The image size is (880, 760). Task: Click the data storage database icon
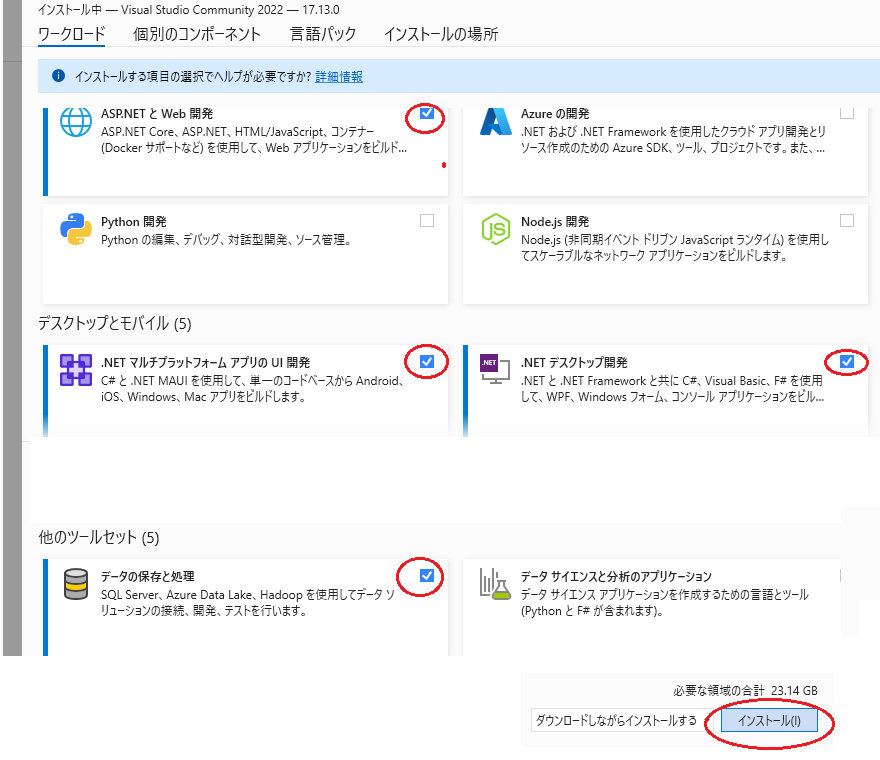76,584
